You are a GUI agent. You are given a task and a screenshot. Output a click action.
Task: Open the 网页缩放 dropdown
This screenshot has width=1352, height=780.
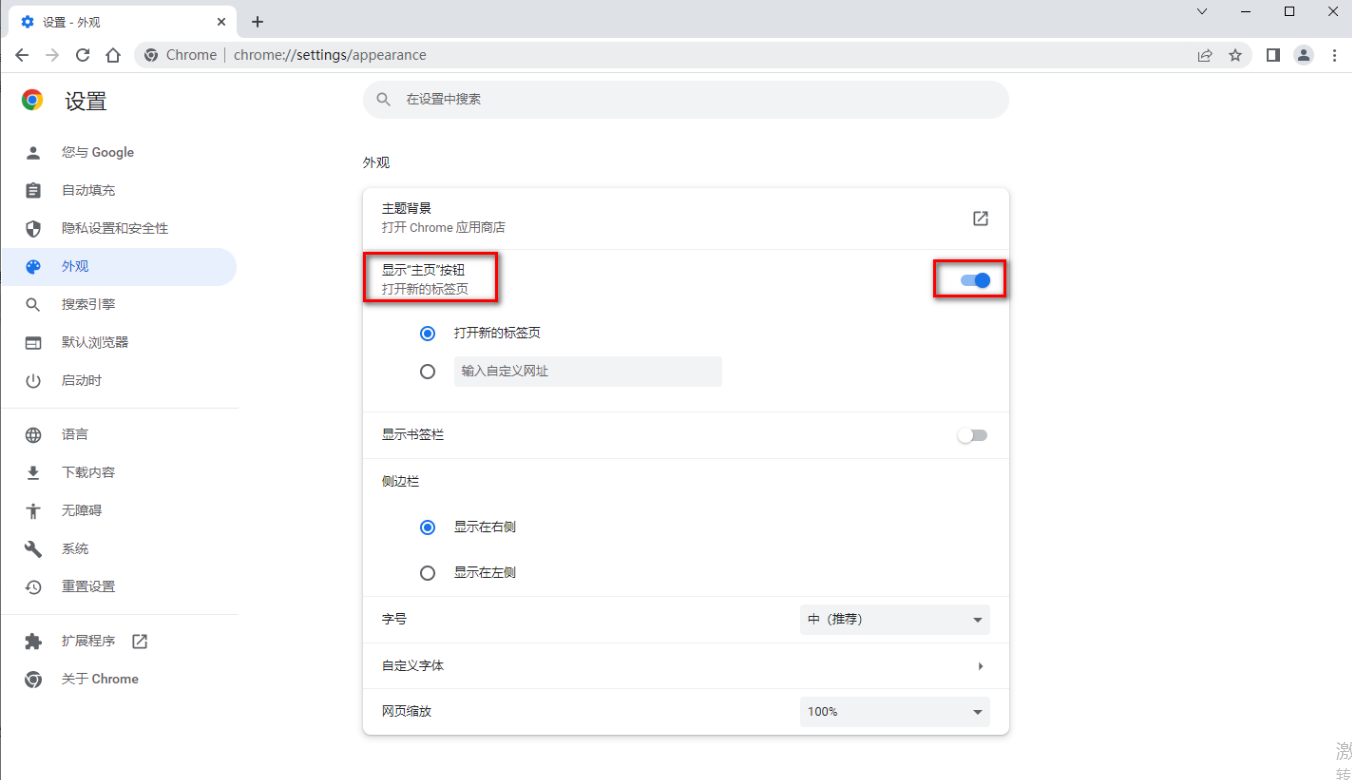[x=895, y=711]
